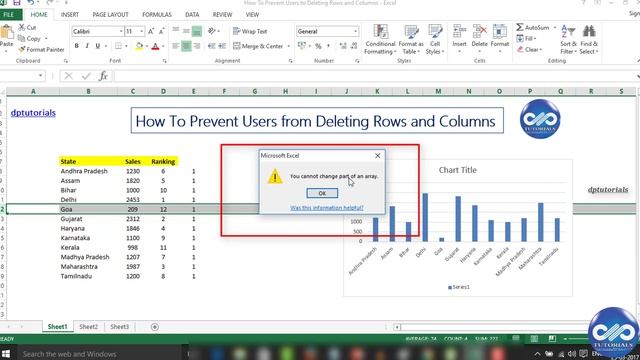Switch to the FORMULAS tab
The image size is (640, 360).
pos(157,15)
